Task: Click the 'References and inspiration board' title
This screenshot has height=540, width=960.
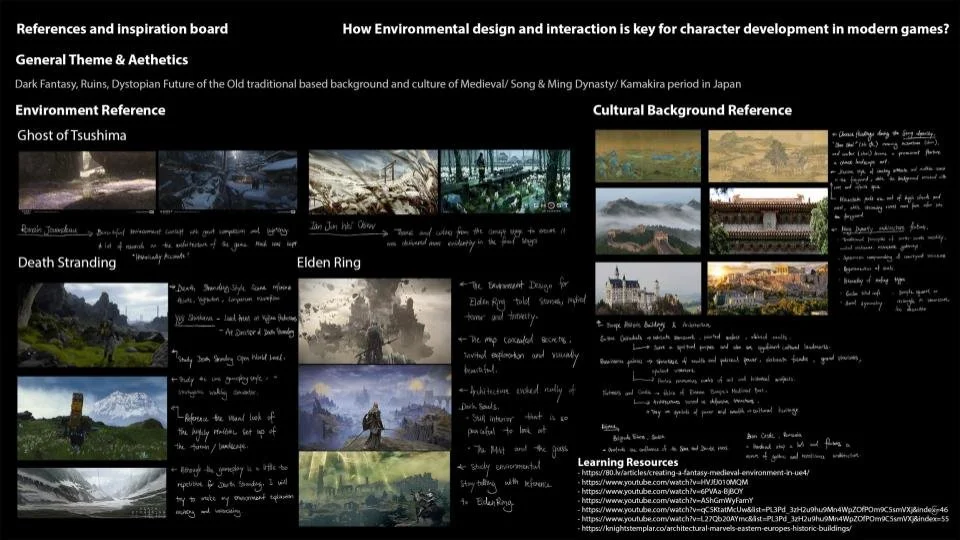Action: (x=122, y=29)
